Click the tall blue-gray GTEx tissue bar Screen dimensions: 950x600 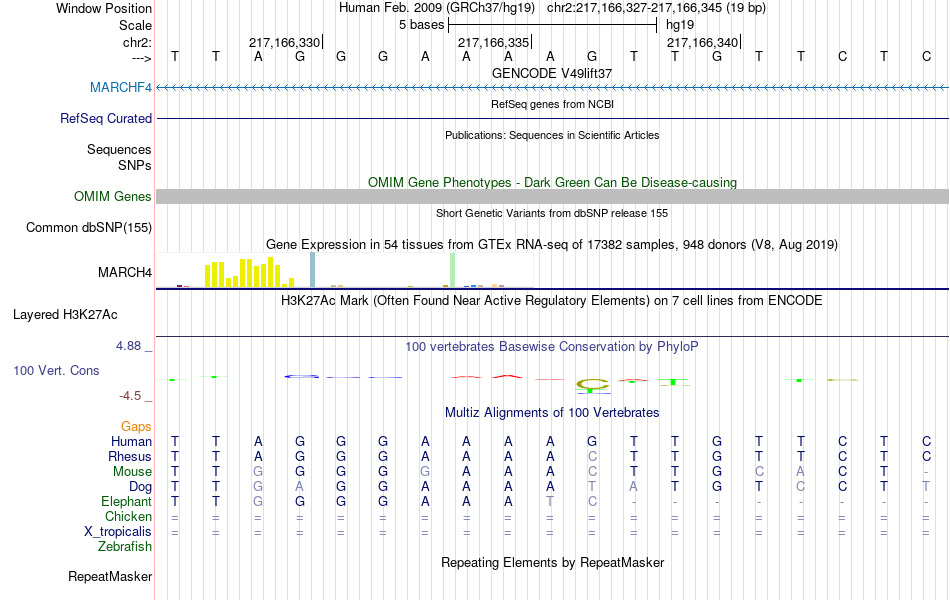point(313,270)
